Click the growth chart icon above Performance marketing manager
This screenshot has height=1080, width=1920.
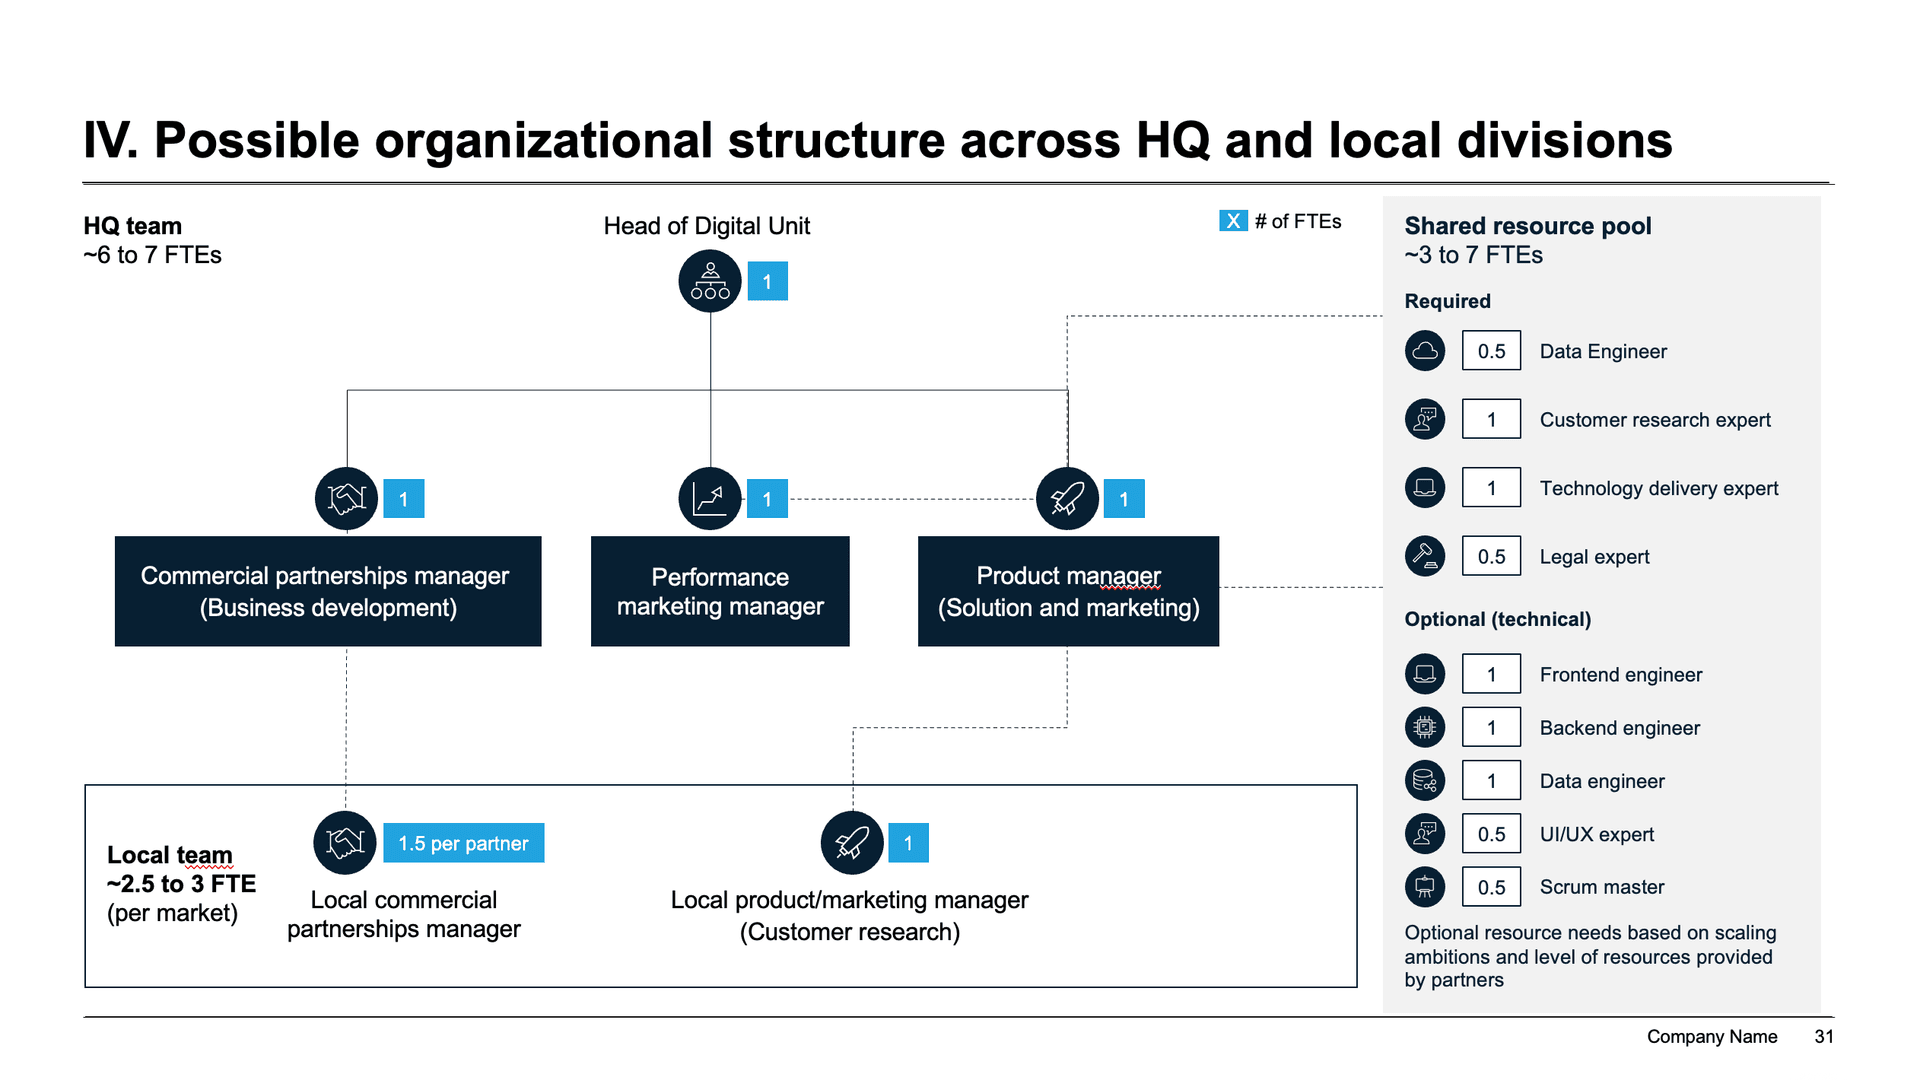[x=709, y=498]
